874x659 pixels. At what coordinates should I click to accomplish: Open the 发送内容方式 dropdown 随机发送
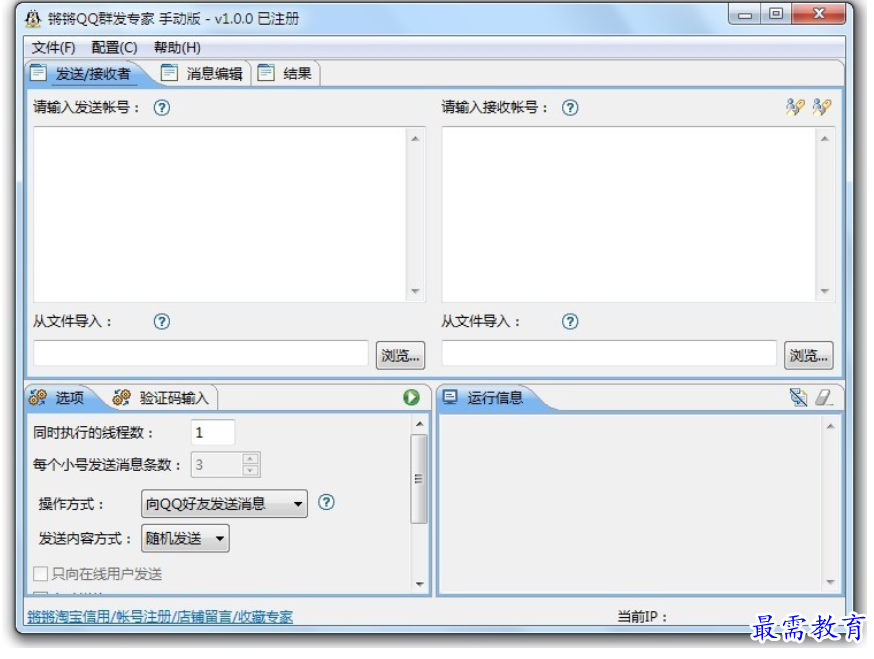[185, 539]
